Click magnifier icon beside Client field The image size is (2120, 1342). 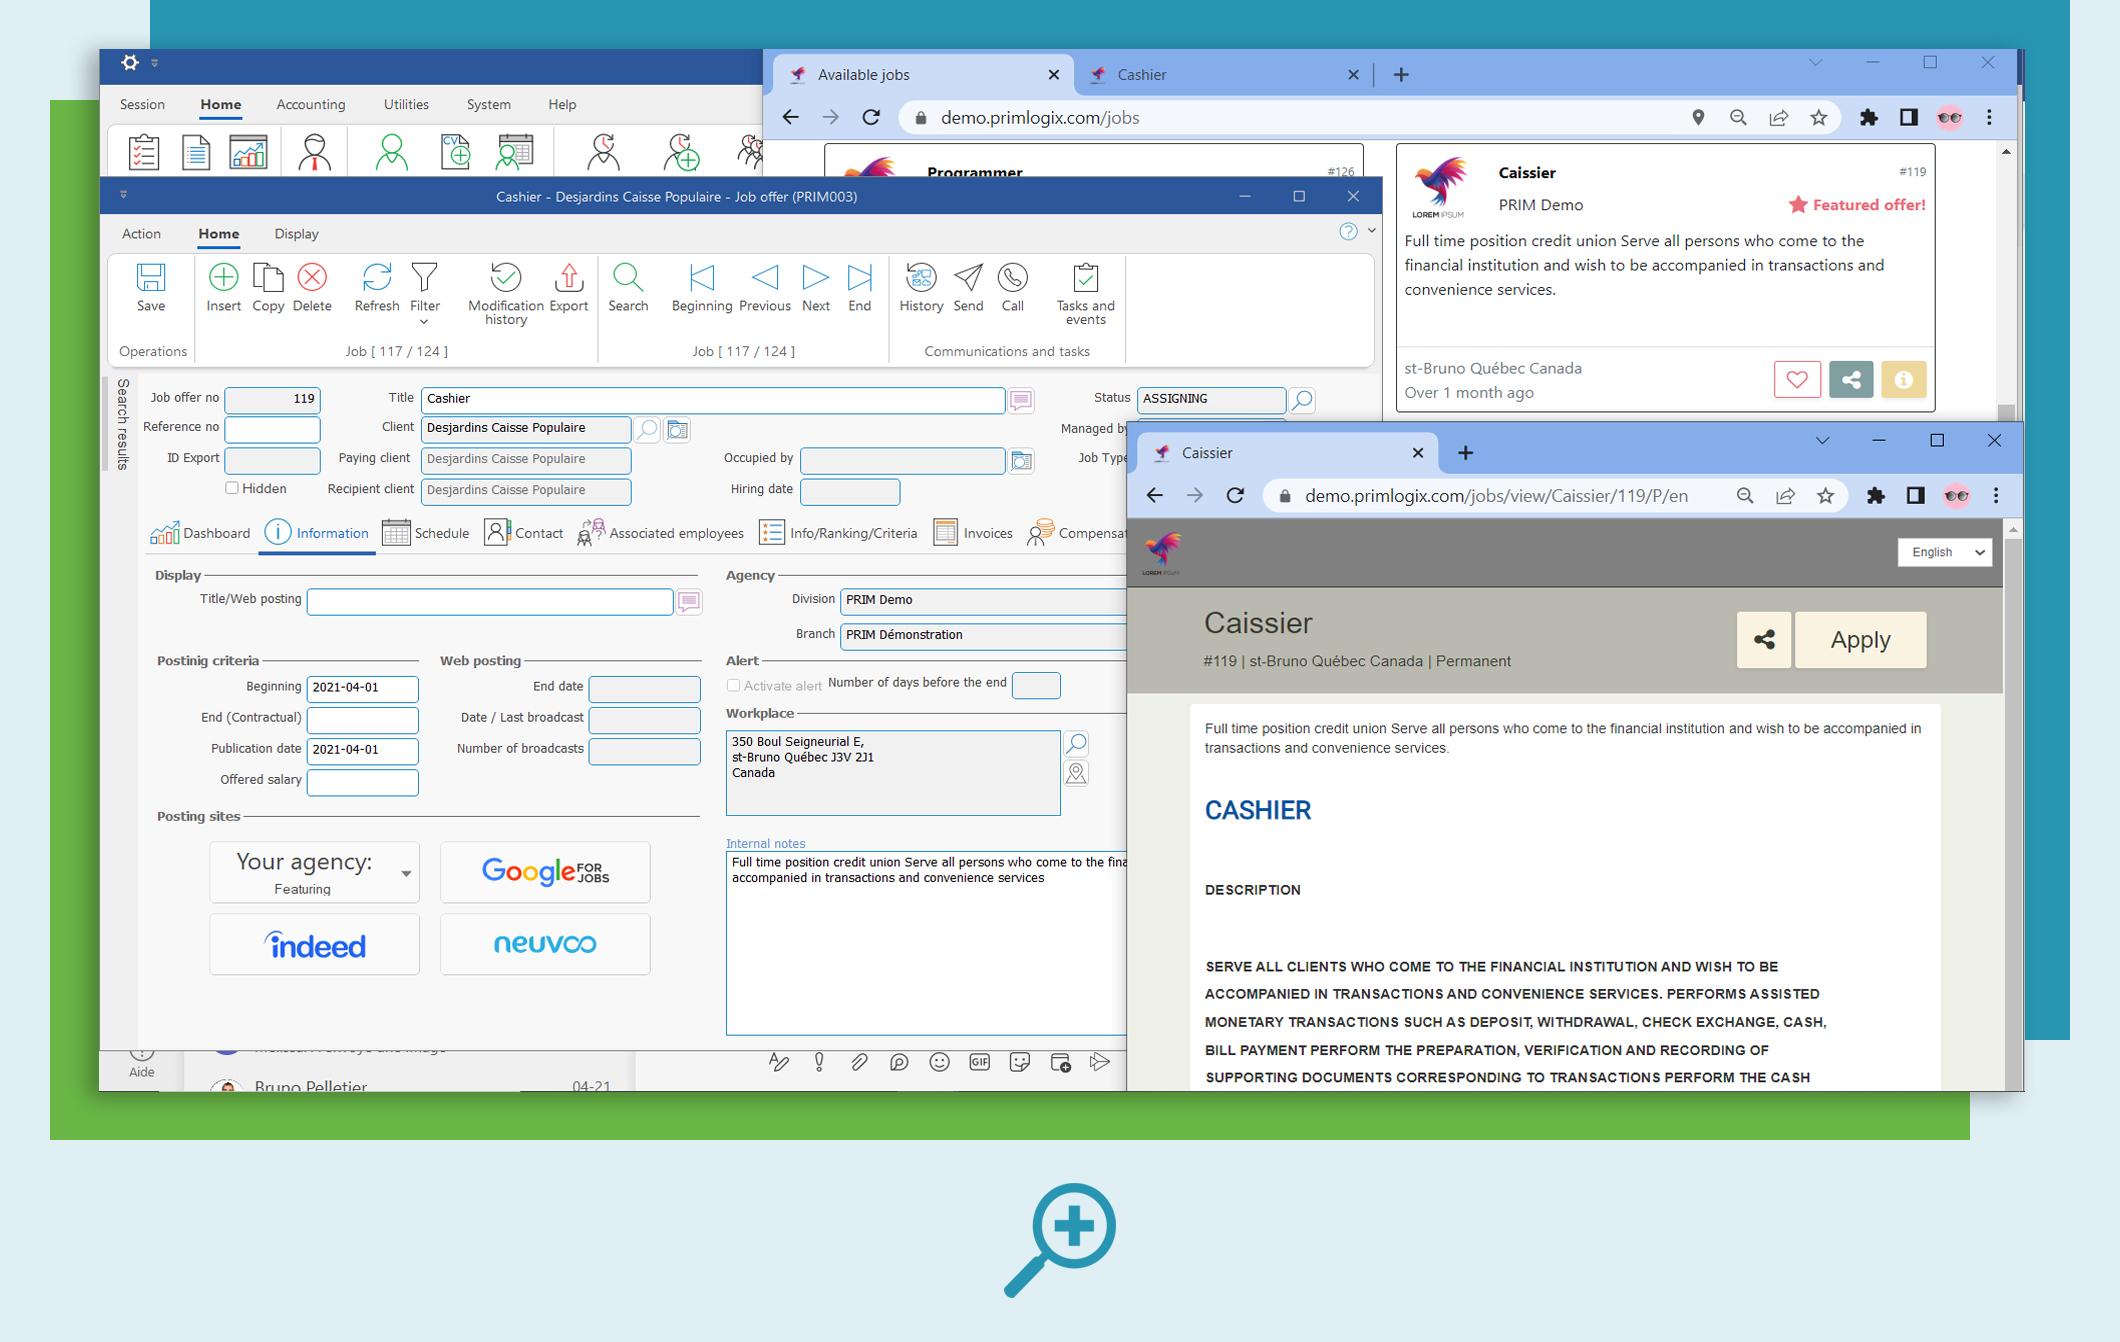coord(647,429)
